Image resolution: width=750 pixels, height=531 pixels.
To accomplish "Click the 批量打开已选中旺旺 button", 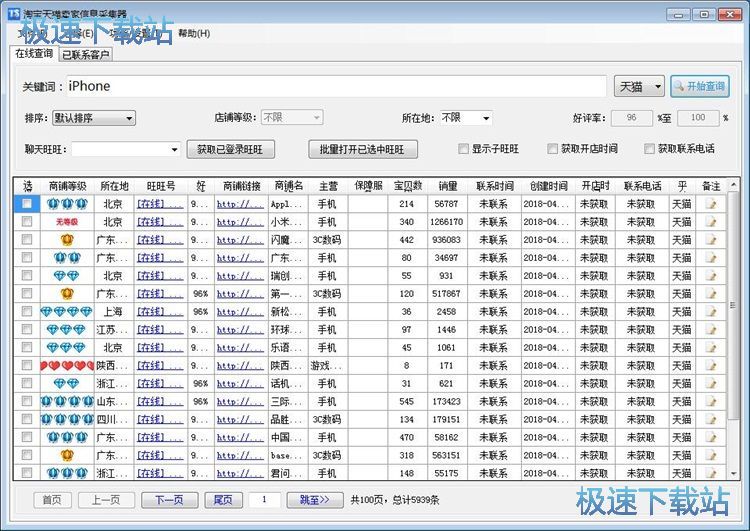I will click(x=362, y=149).
